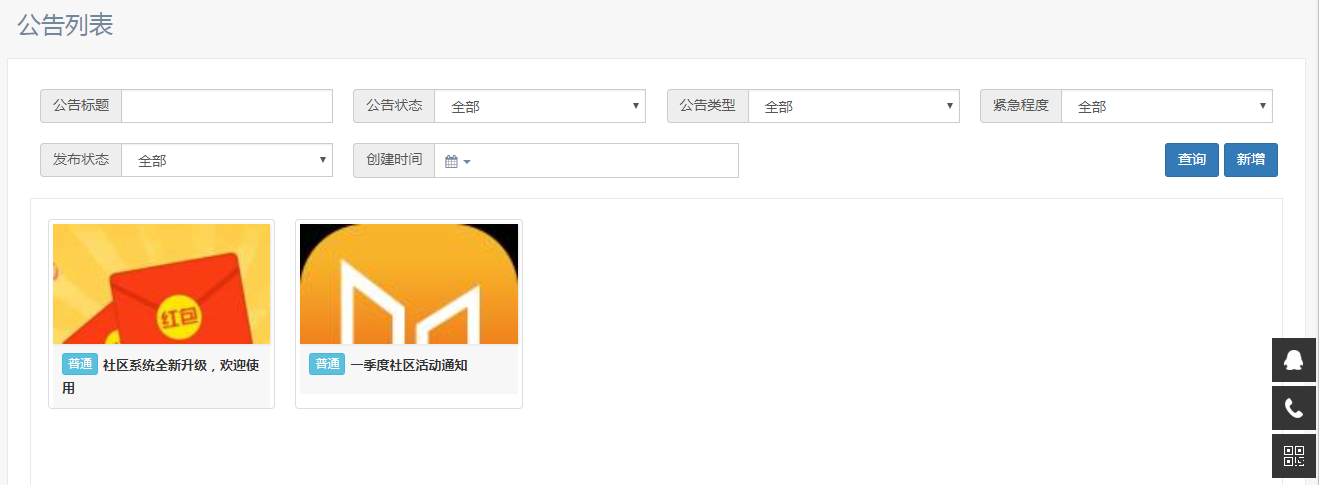This screenshot has height=485, width=1319.
Task: Show the QR code icon
Action: tap(1294, 456)
